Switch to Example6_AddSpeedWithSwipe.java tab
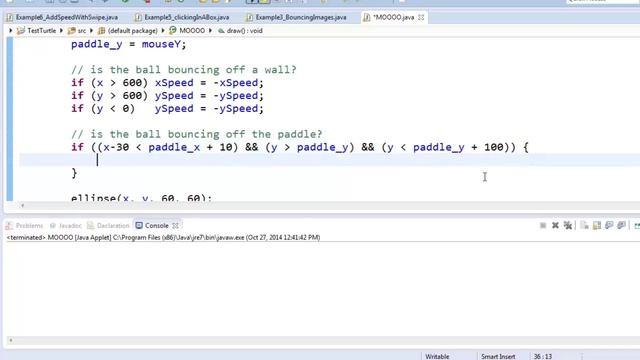The image size is (640, 360). [67, 17]
